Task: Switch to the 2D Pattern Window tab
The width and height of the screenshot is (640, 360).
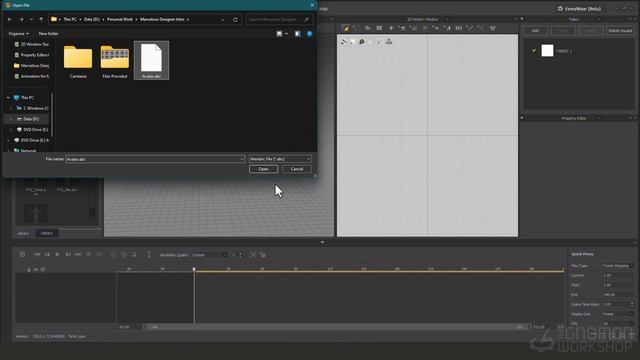Action: [x=422, y=19]
